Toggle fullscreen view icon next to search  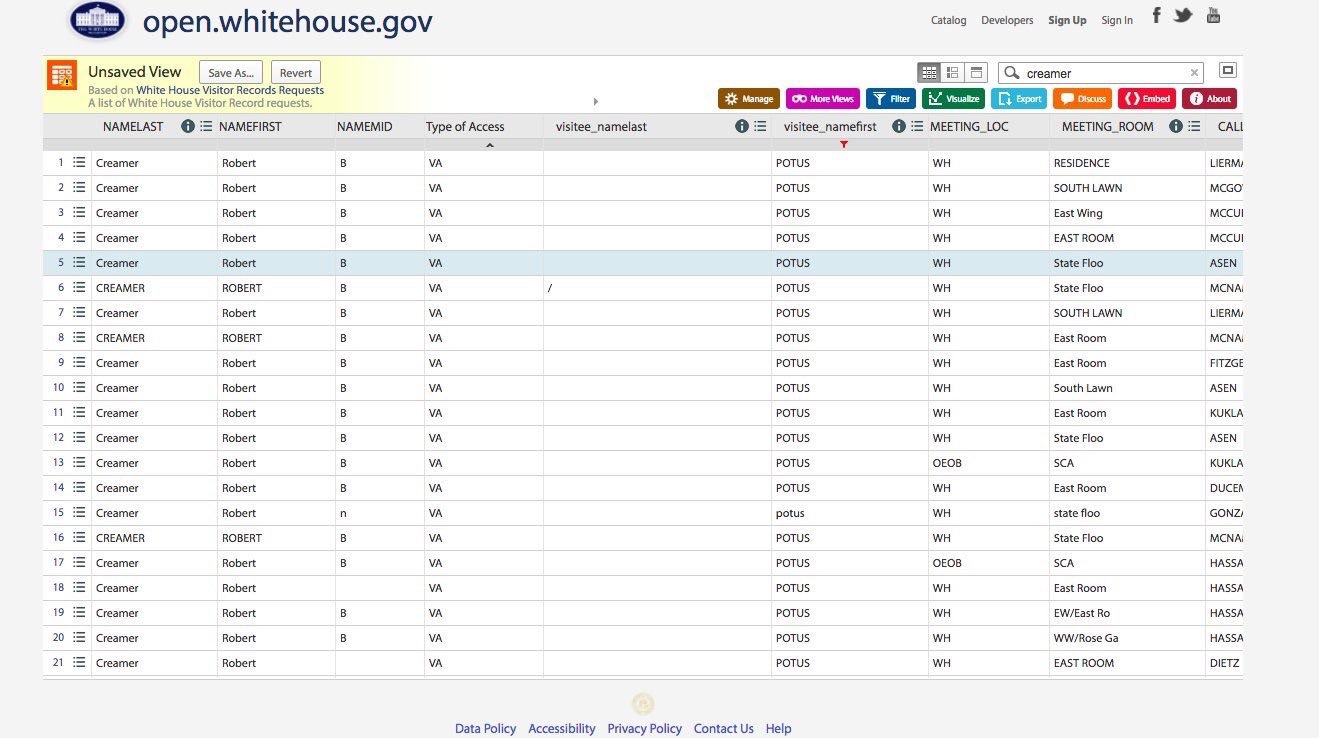click(1228, 71)
